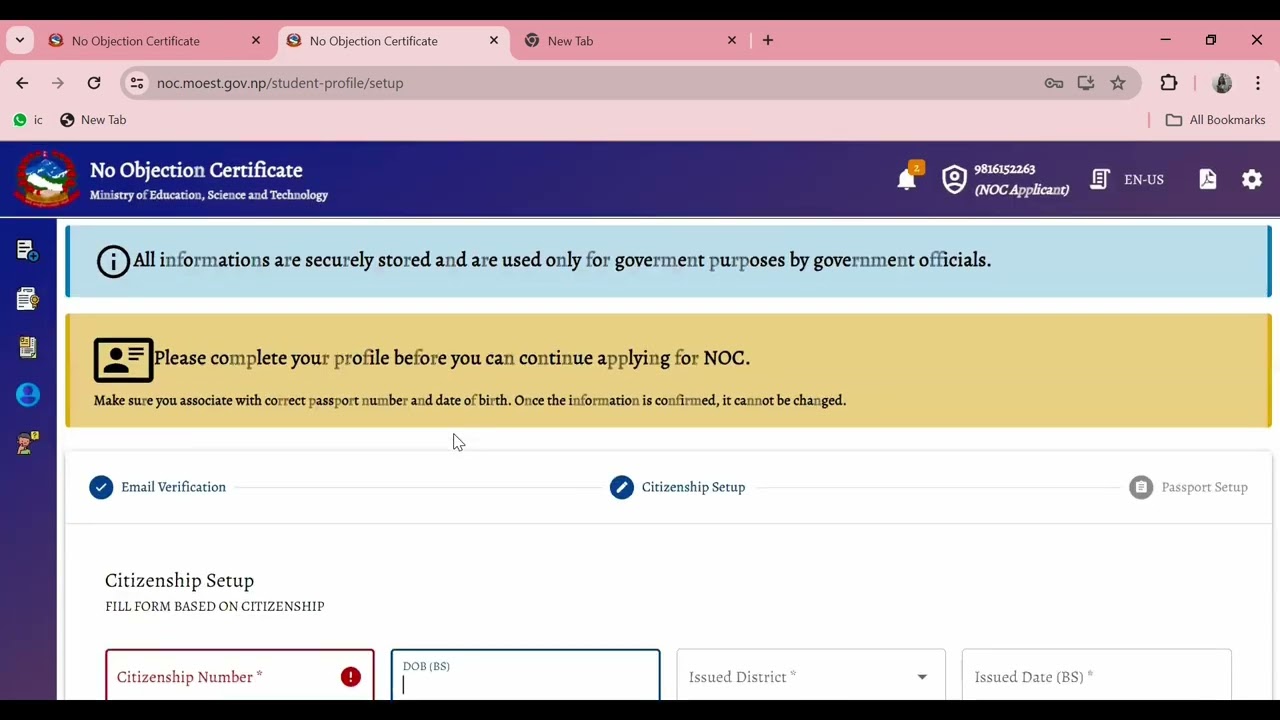Viewport: 1280px width, 720px height.
Task: Open the new application sidebar icon
Action: pos(28,250)
